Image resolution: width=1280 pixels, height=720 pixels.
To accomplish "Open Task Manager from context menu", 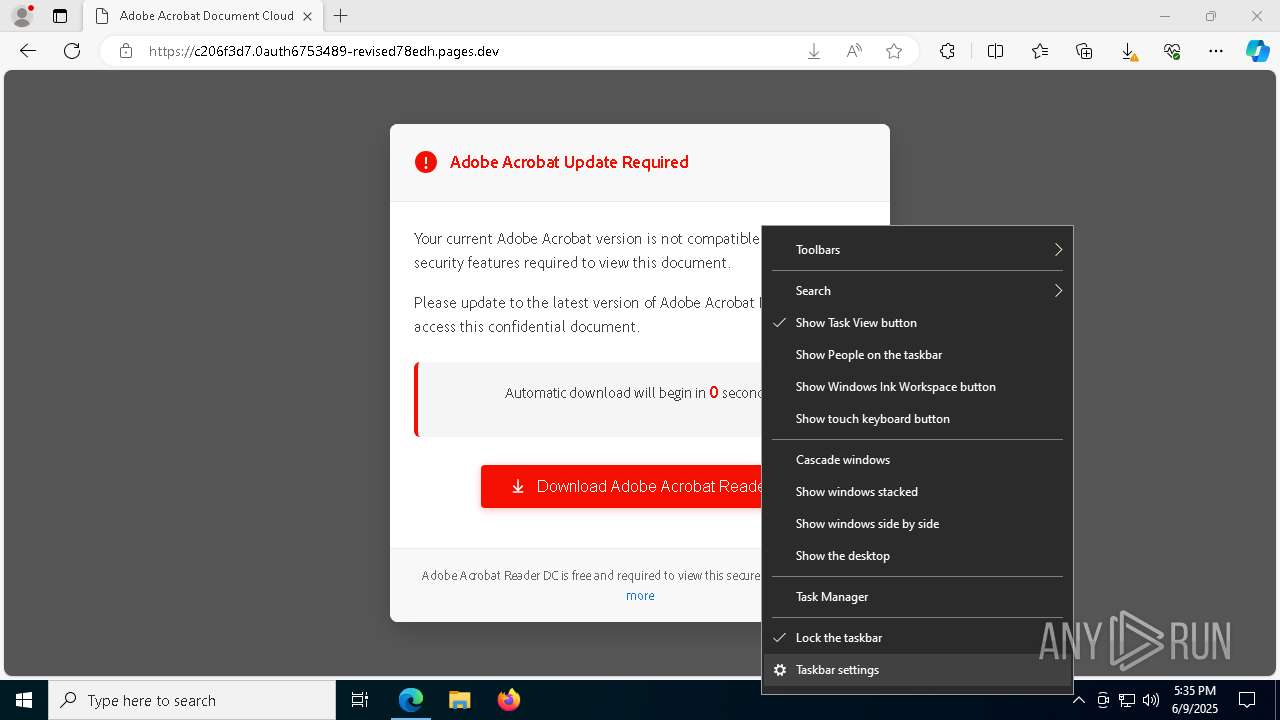I will coord(917,597).
